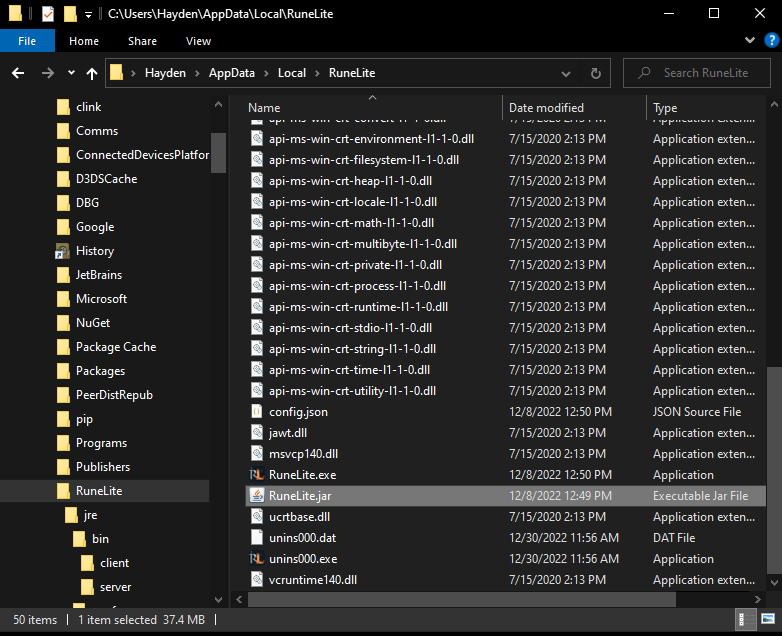Expand the chevron after Hayden breadcrumb
Viewport: 782px width, 636px height.
[x=197, y=73]
